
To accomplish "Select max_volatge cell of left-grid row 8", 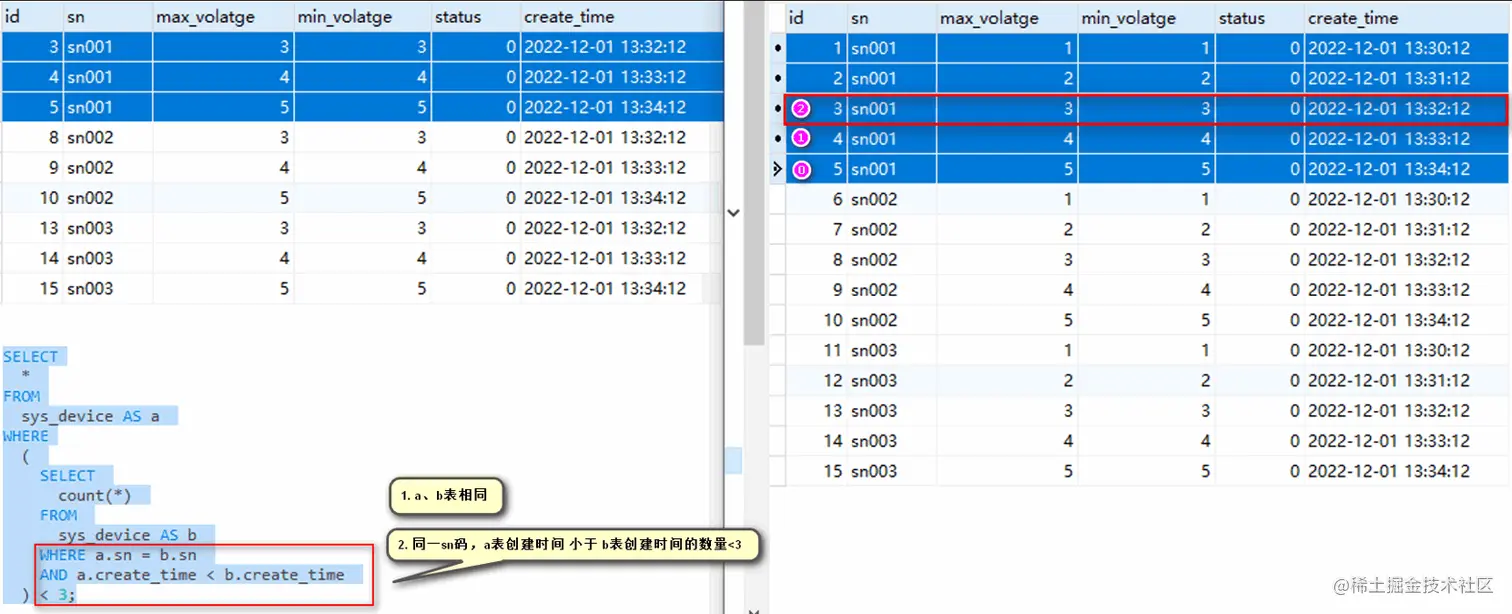I will pyautogui.click(x=223, y=137).
